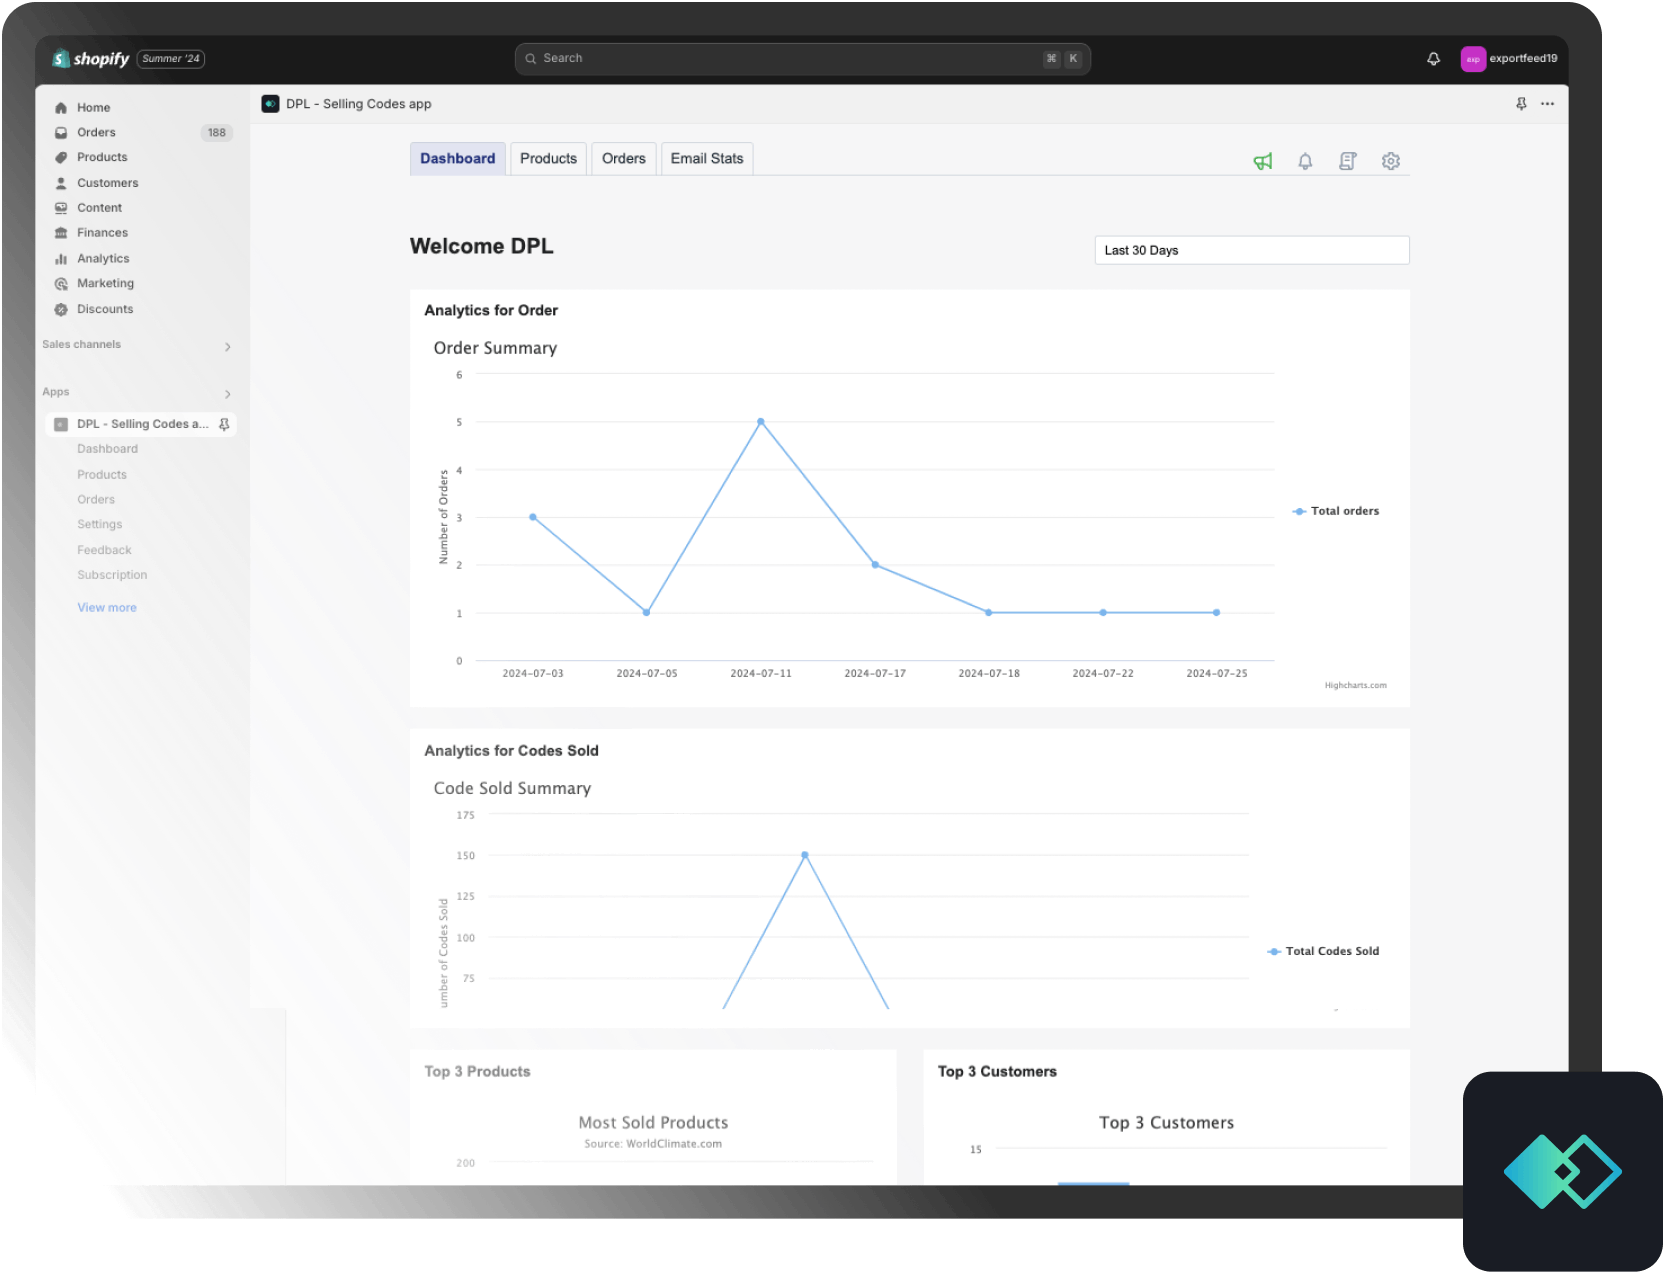The image size is (1663, 1272).
Task: Toggle Total orders series in chart legend
Action: (x=1336, y=511)
